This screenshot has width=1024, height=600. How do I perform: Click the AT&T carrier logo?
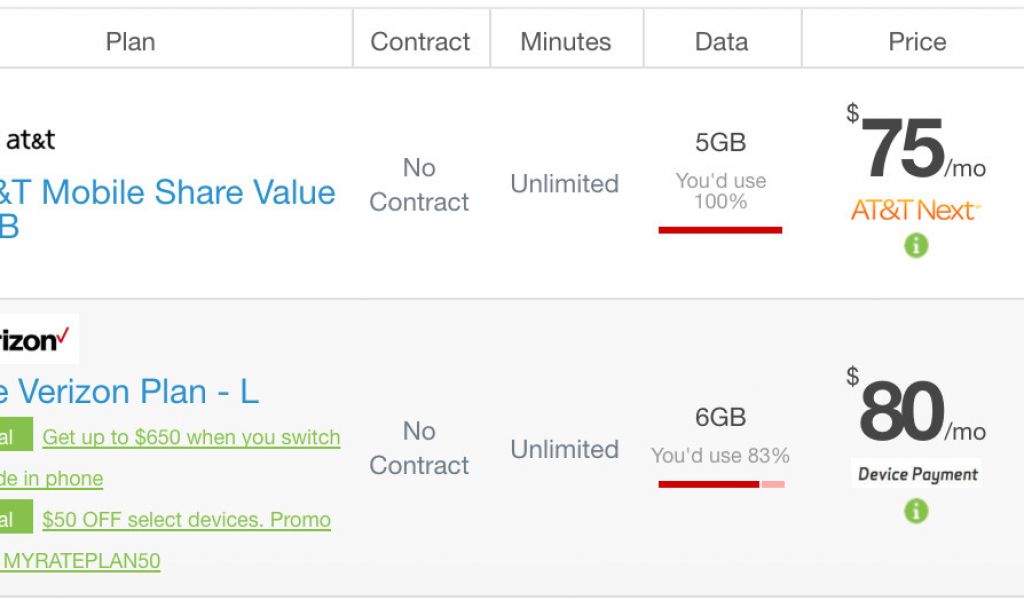[30, 139]
